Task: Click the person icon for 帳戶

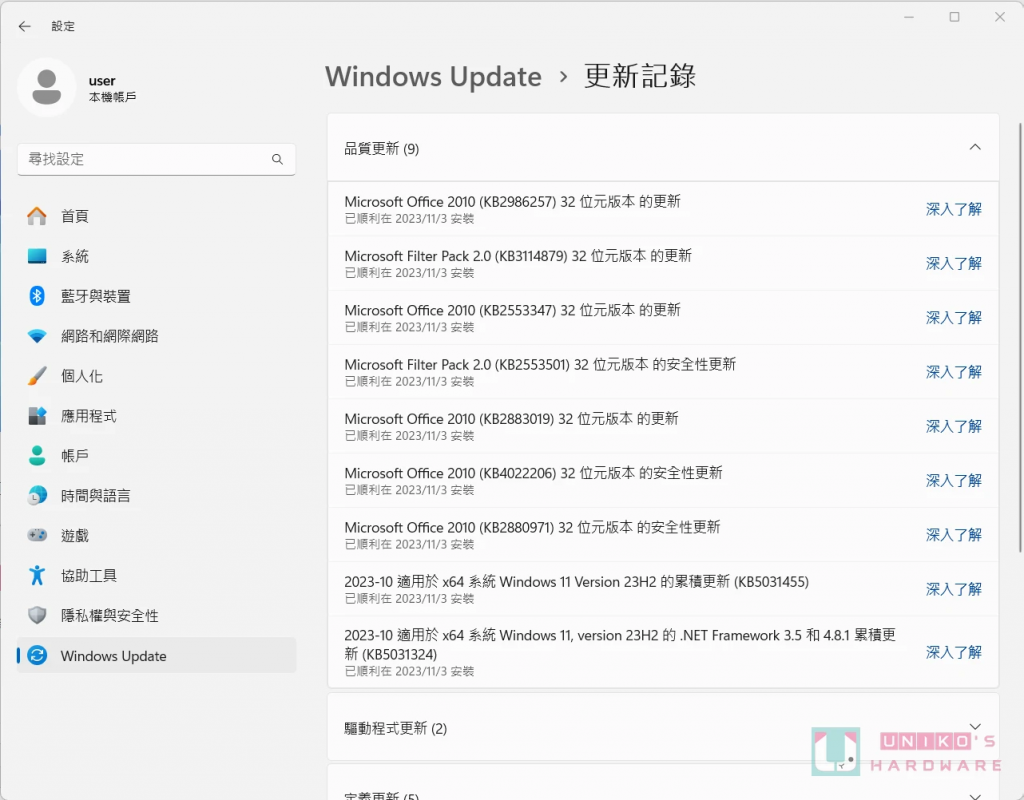Action: tap(37, 456)
